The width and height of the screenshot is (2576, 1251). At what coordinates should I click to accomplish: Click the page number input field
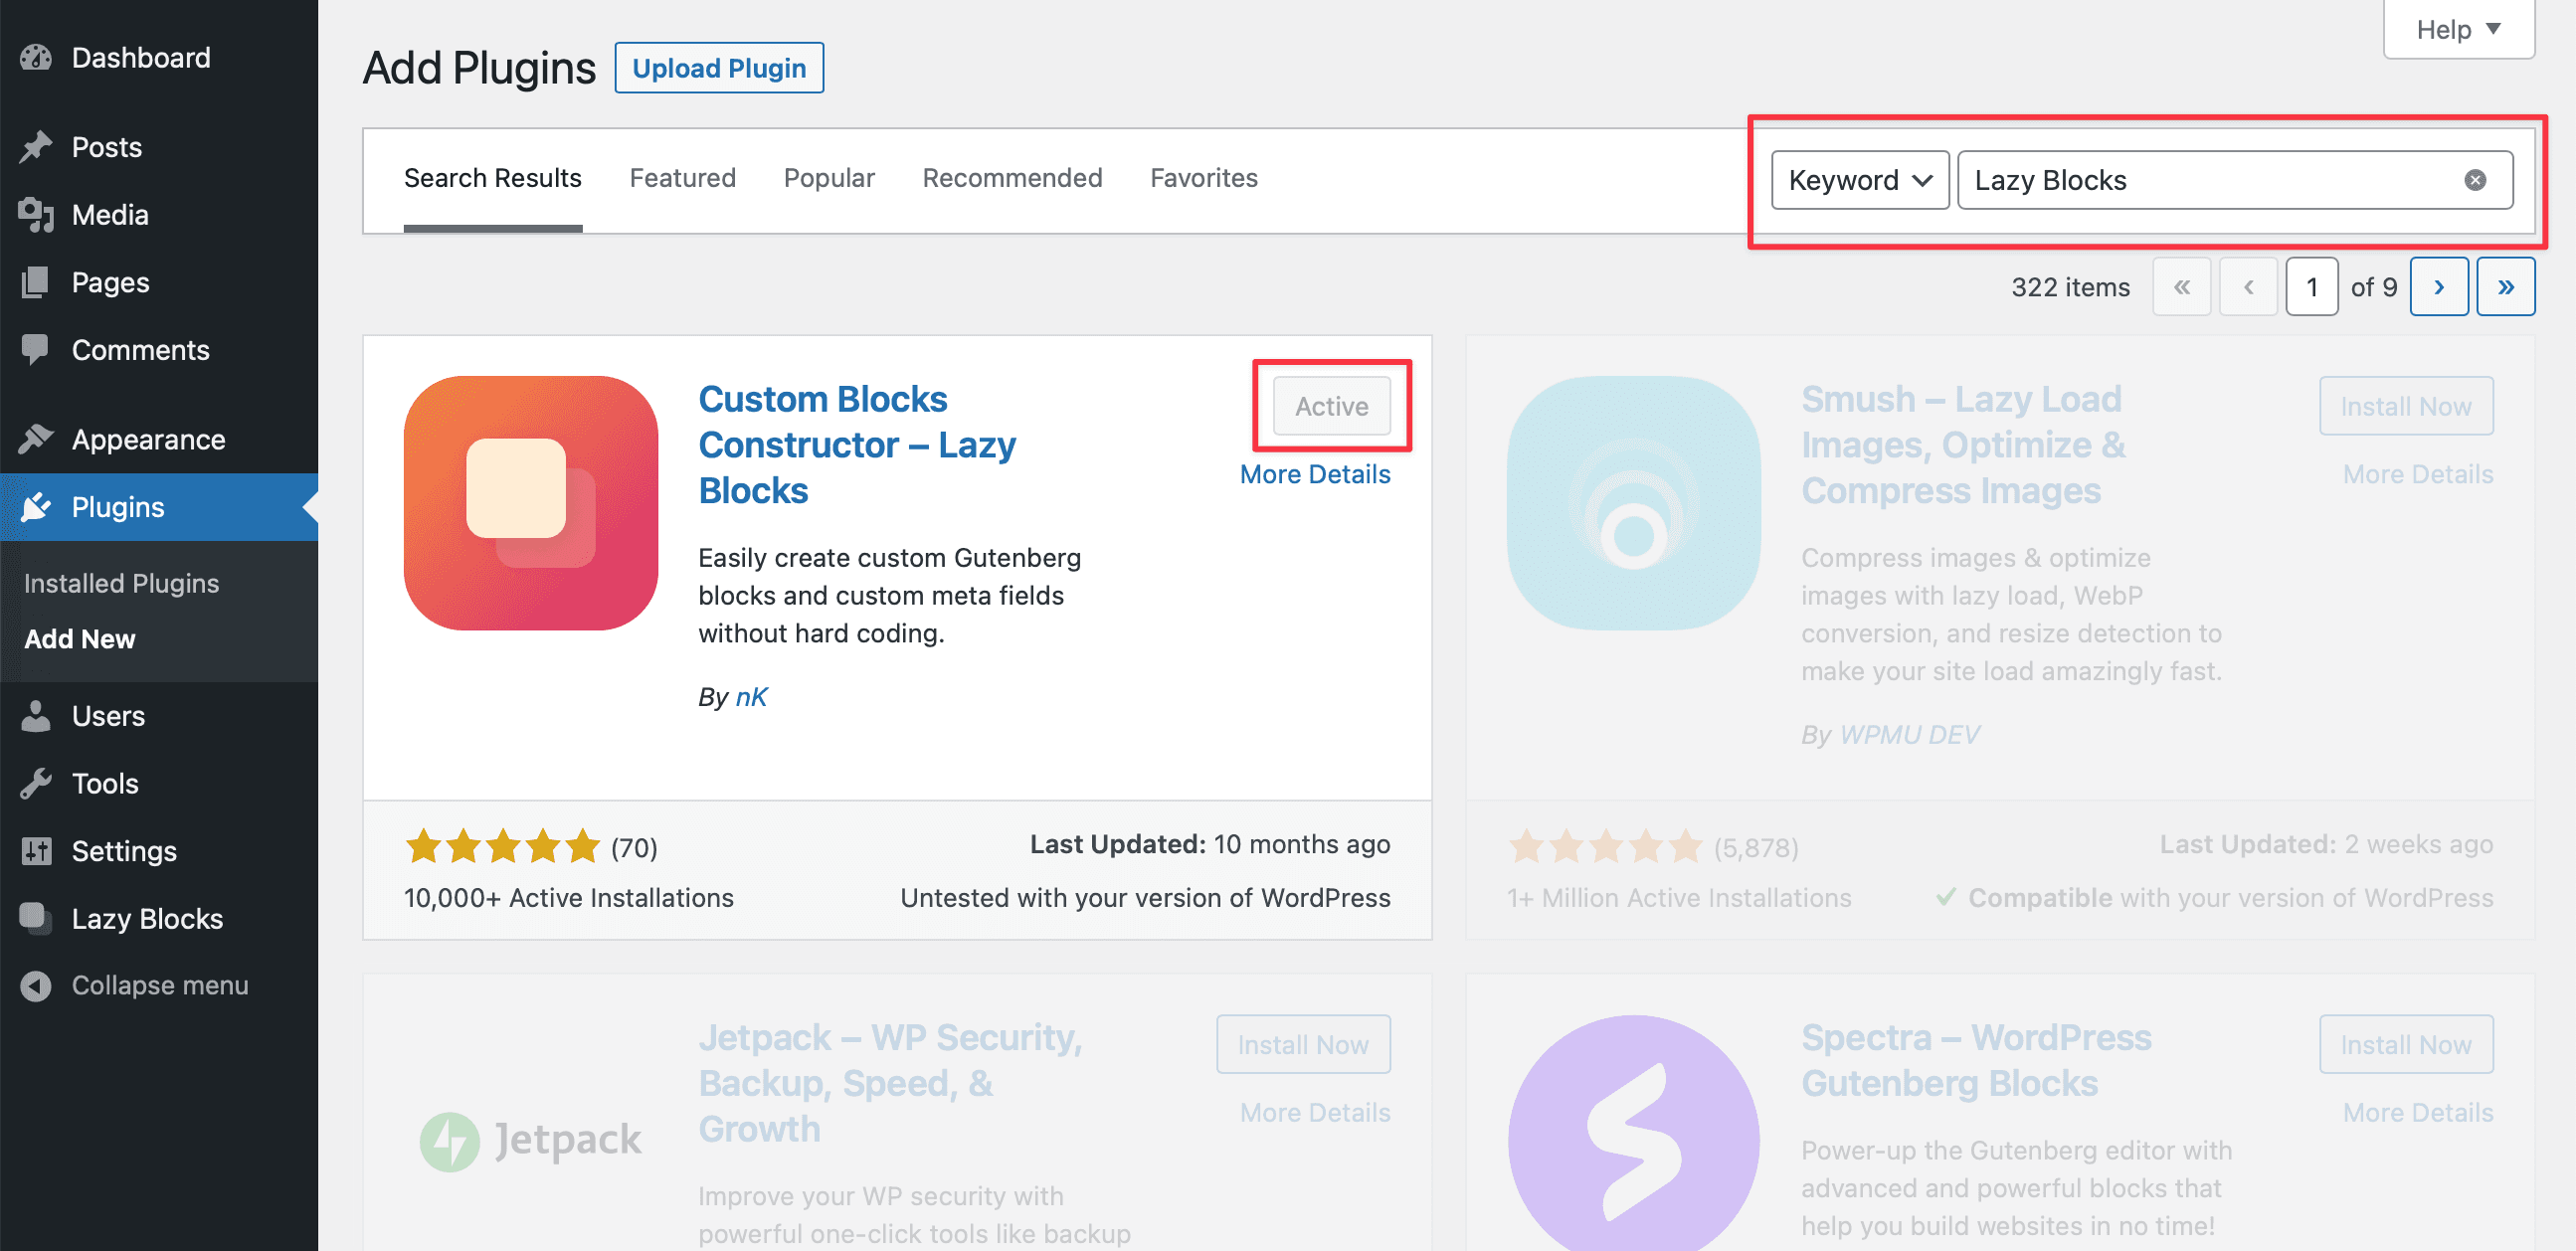(x=2312, y=286)
